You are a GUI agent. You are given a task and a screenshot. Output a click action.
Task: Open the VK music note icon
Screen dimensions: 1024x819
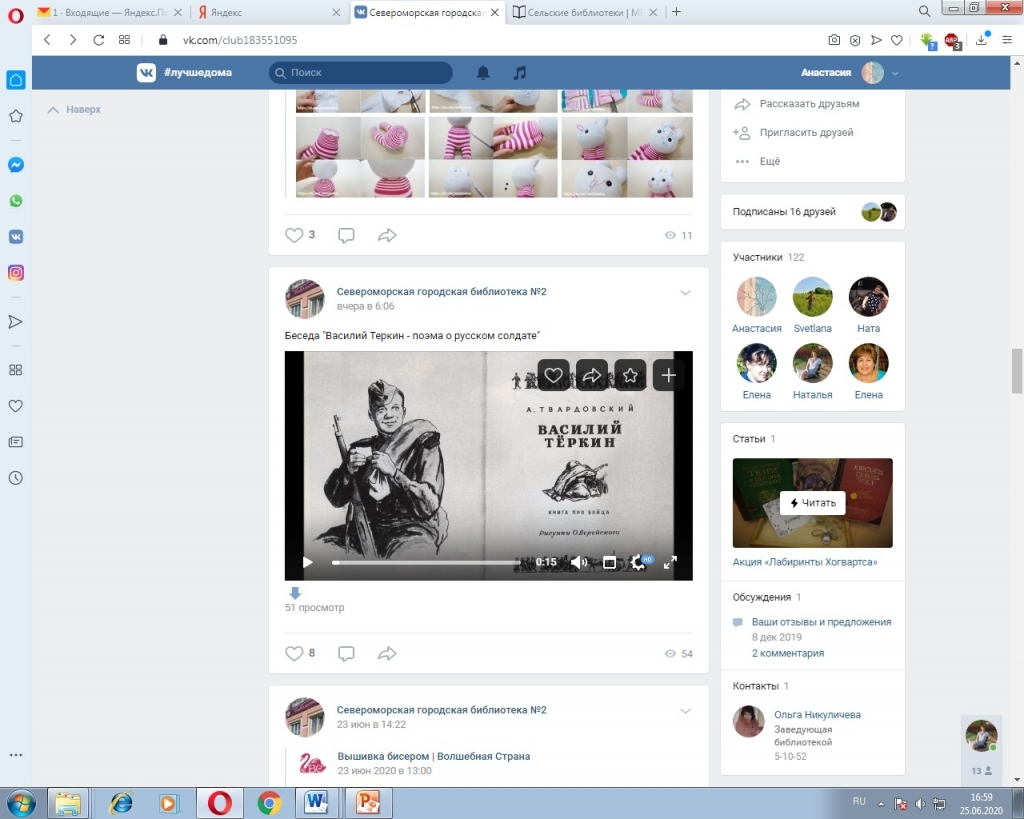pos(520,72)
